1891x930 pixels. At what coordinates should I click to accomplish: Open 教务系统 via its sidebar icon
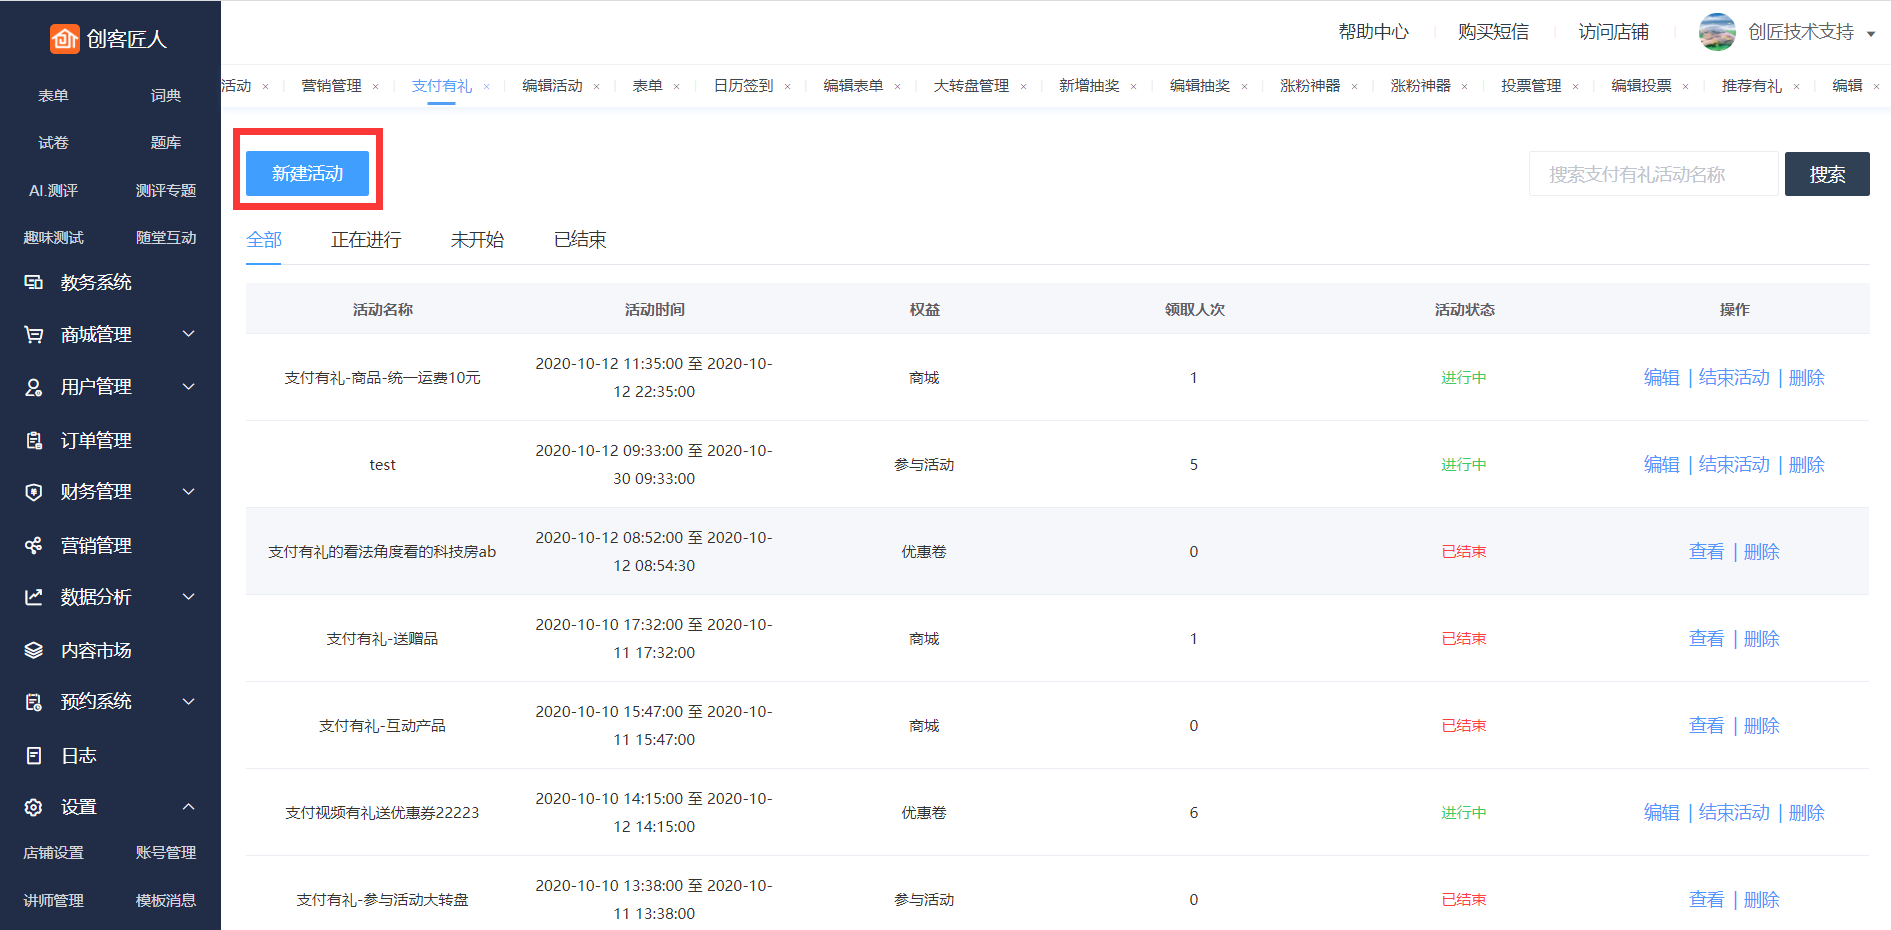tap(34, 283)
